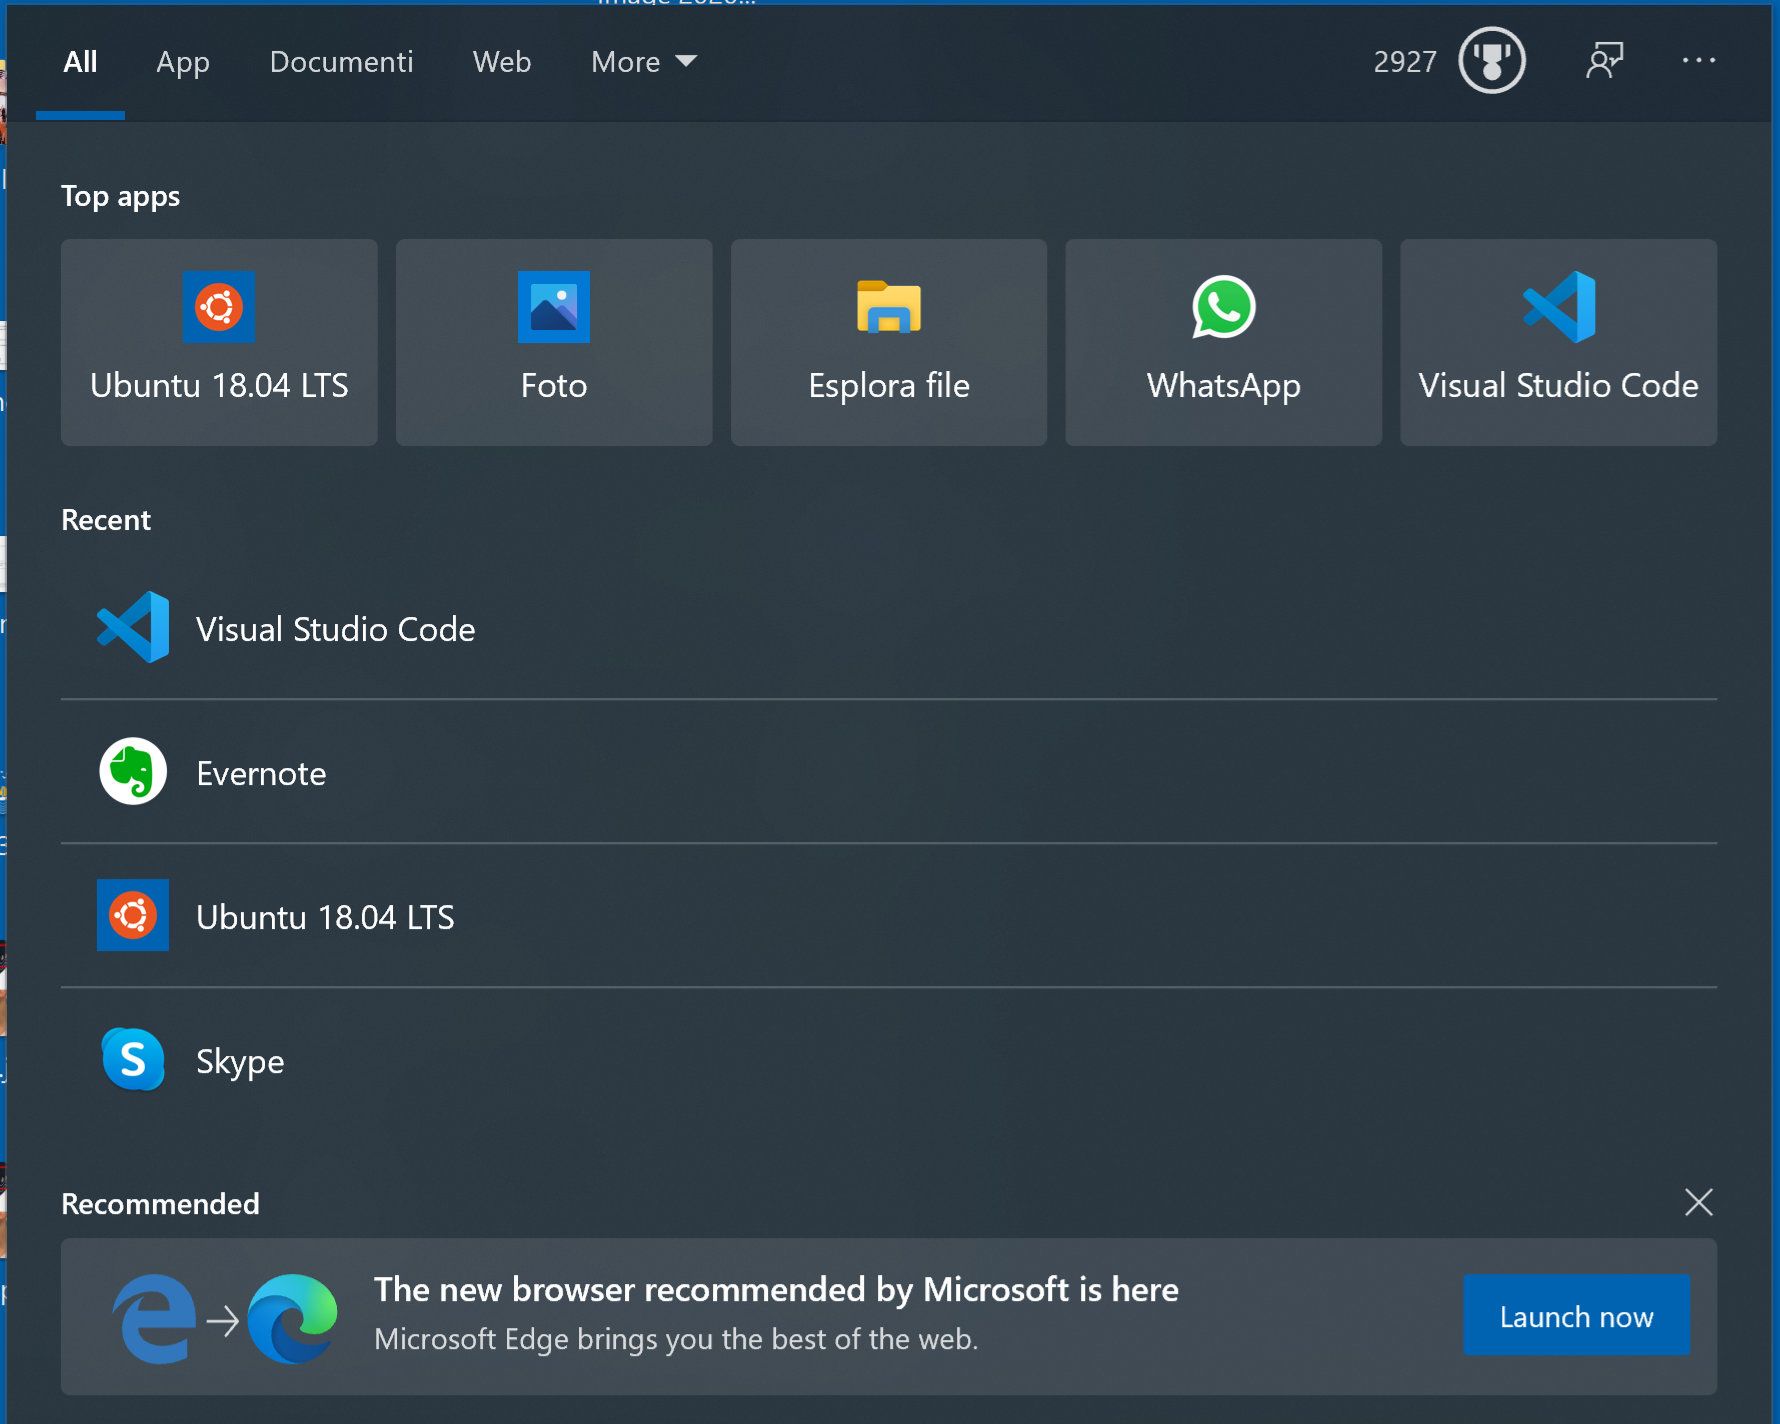Open the three-dots options menu
The width and height of the screenshot is (1780, 1424).
(1698, 60)
